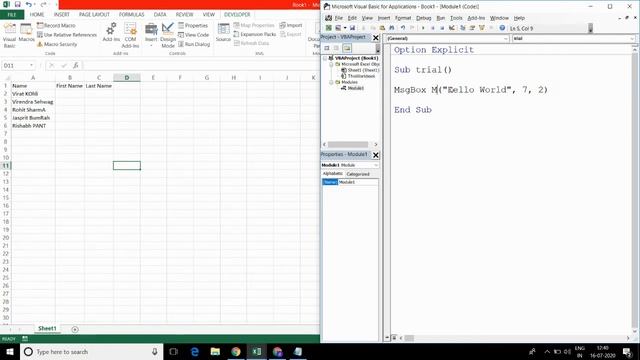Open the Visual Basic editor from ribbon
The image size is (640, 360).
pos(9,35)
